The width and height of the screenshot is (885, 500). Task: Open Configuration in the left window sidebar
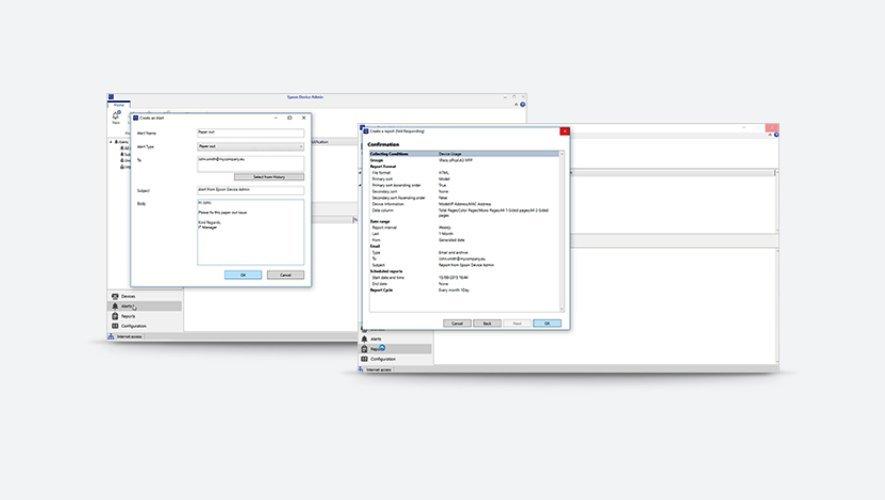coord(133,326)
